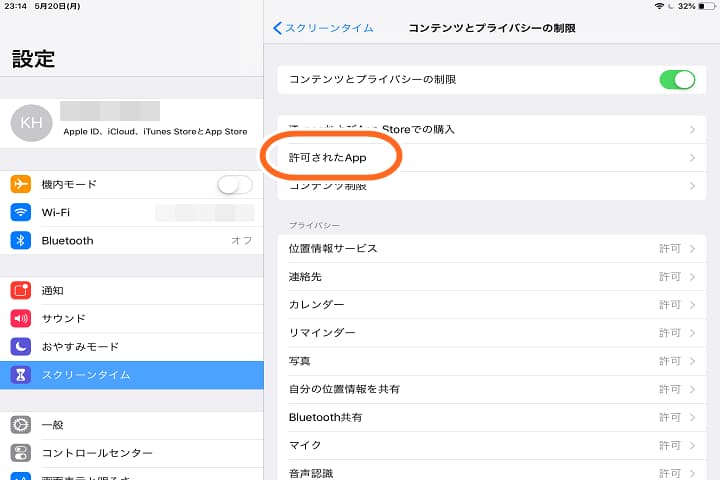Expand 自分の位置情報を共有 row chevron
This screenshot has width=720, height=480.
(x=692, y=390)
